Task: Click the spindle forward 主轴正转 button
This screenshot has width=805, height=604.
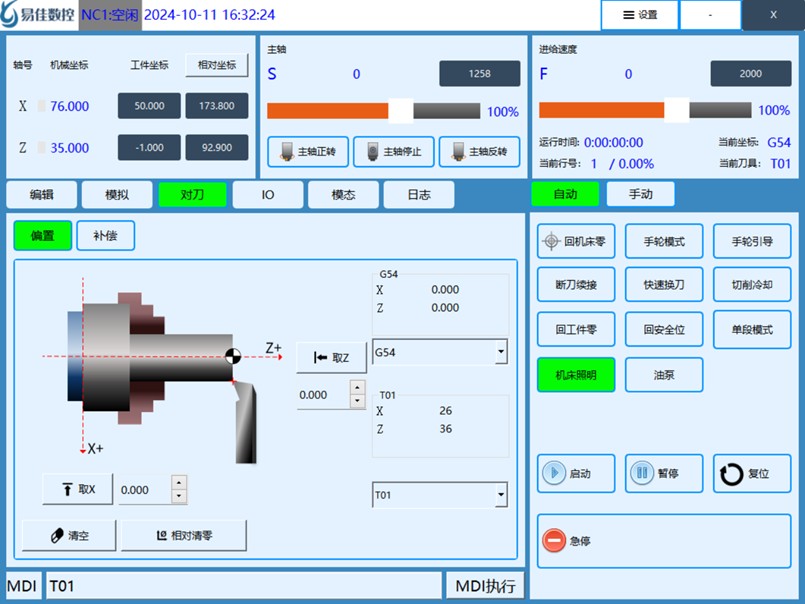Action: (x=308, y=152)
